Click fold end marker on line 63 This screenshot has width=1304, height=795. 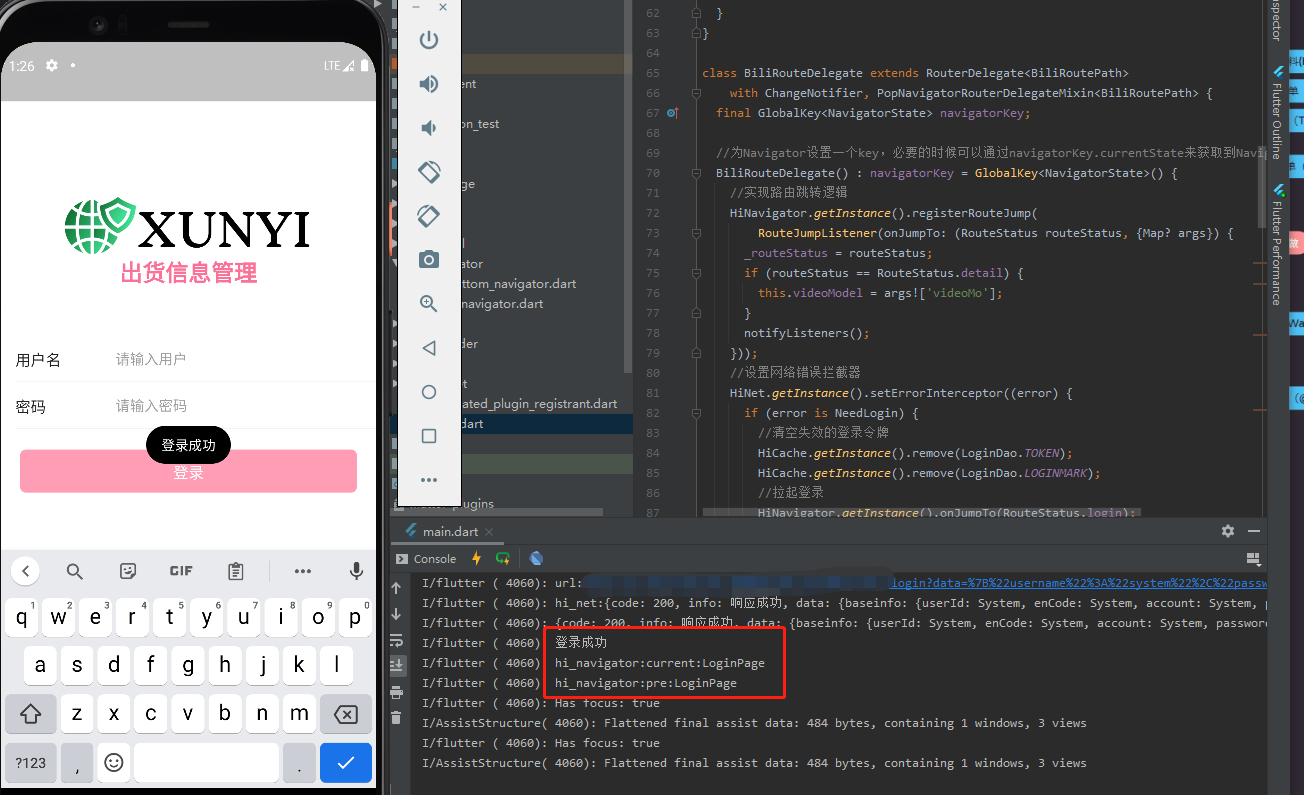coord(697,33)
